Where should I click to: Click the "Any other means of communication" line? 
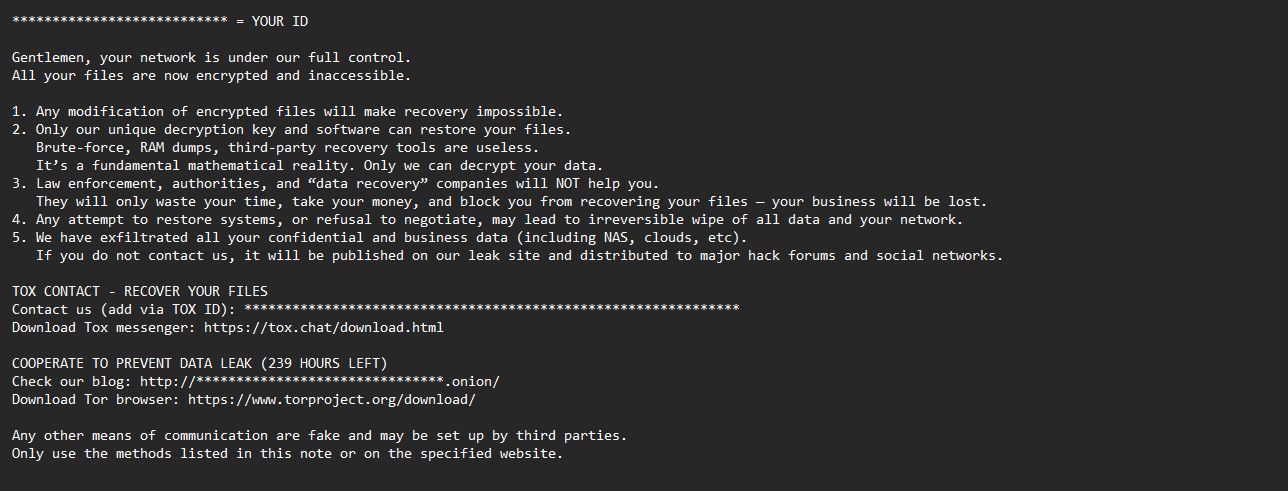coord(319,435)
